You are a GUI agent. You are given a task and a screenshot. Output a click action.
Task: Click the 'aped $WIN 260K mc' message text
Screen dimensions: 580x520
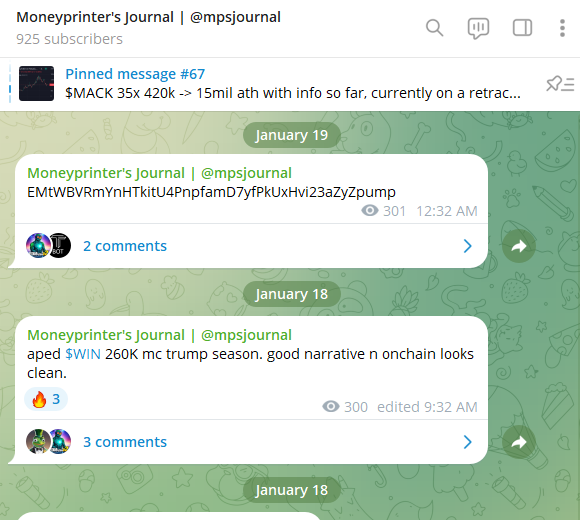coord(250,364)
